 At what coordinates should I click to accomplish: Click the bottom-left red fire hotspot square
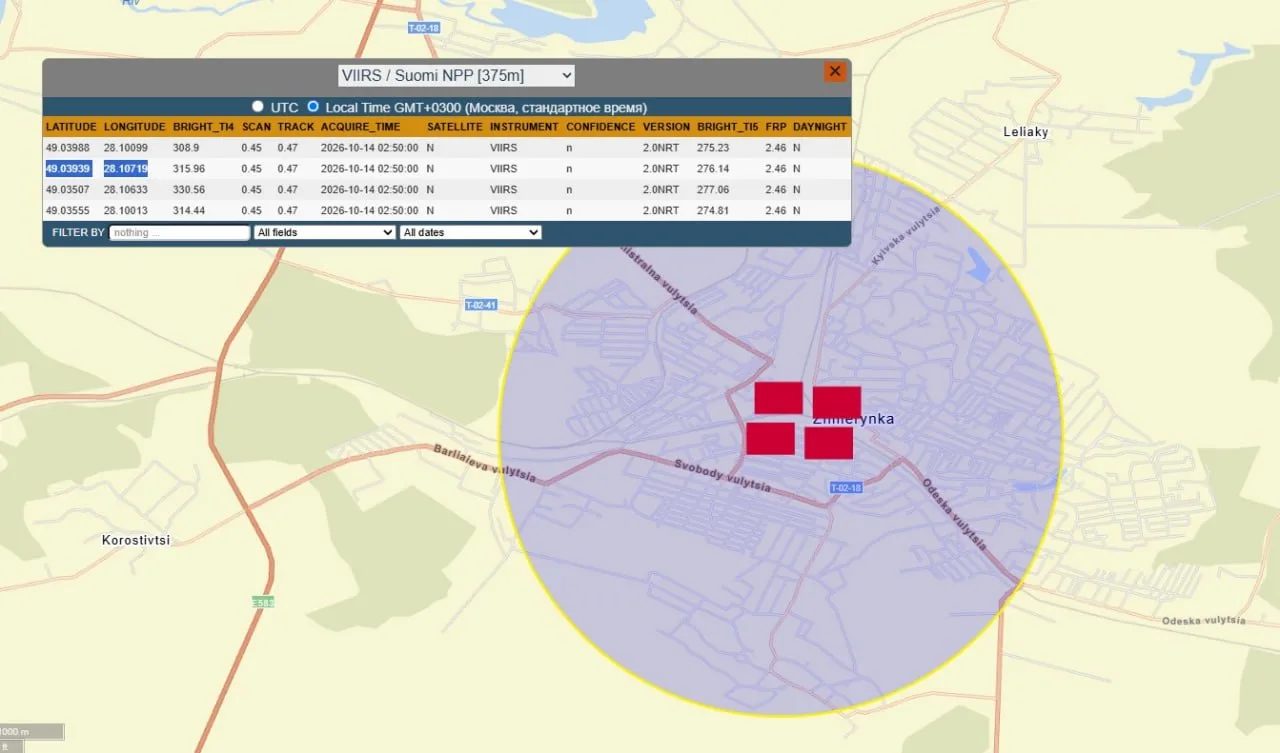coord(770,439)
